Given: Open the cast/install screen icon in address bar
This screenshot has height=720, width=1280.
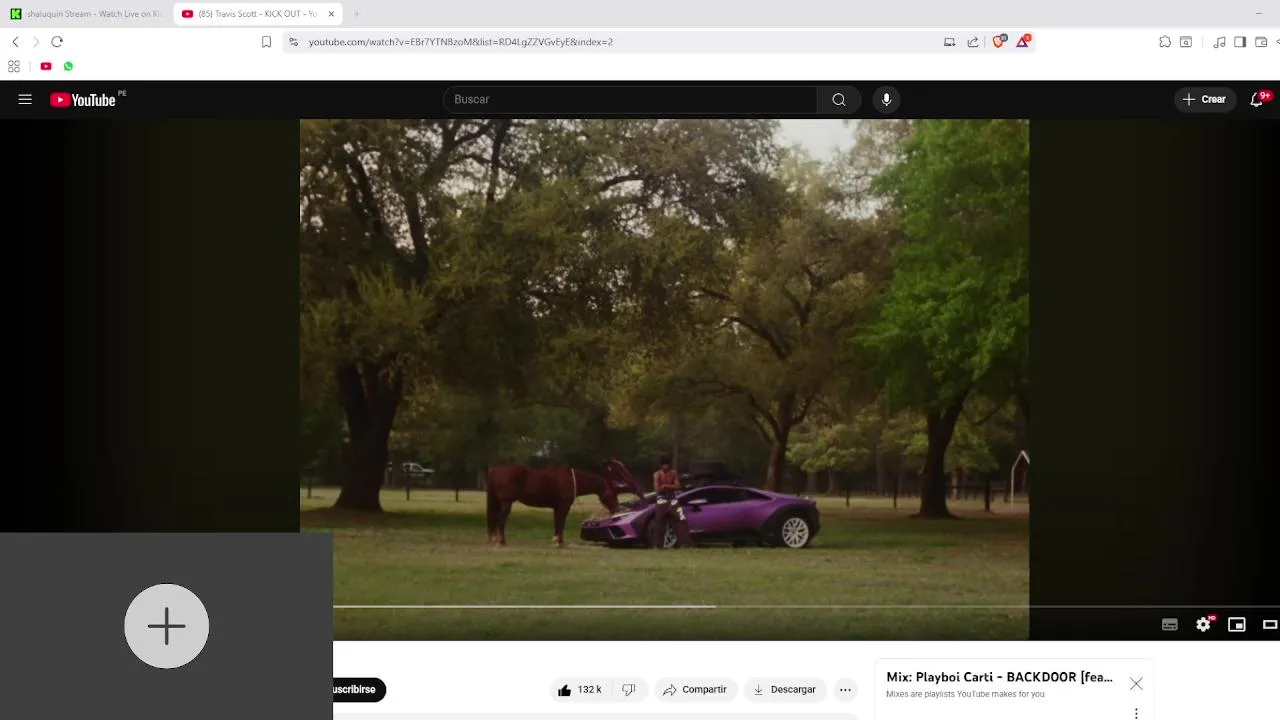Looking at the screenshot, I should click(x=949, y=42).
